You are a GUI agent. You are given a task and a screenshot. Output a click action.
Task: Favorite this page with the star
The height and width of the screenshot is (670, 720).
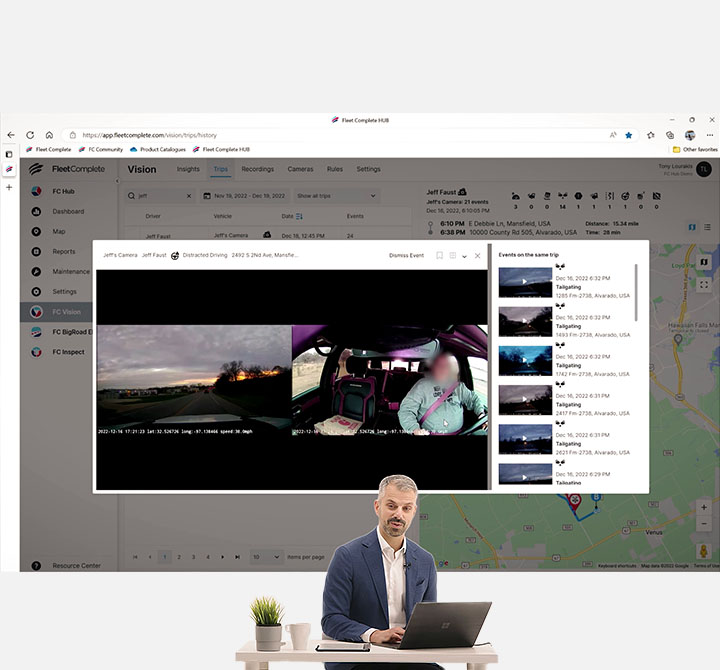coord(629,135)
